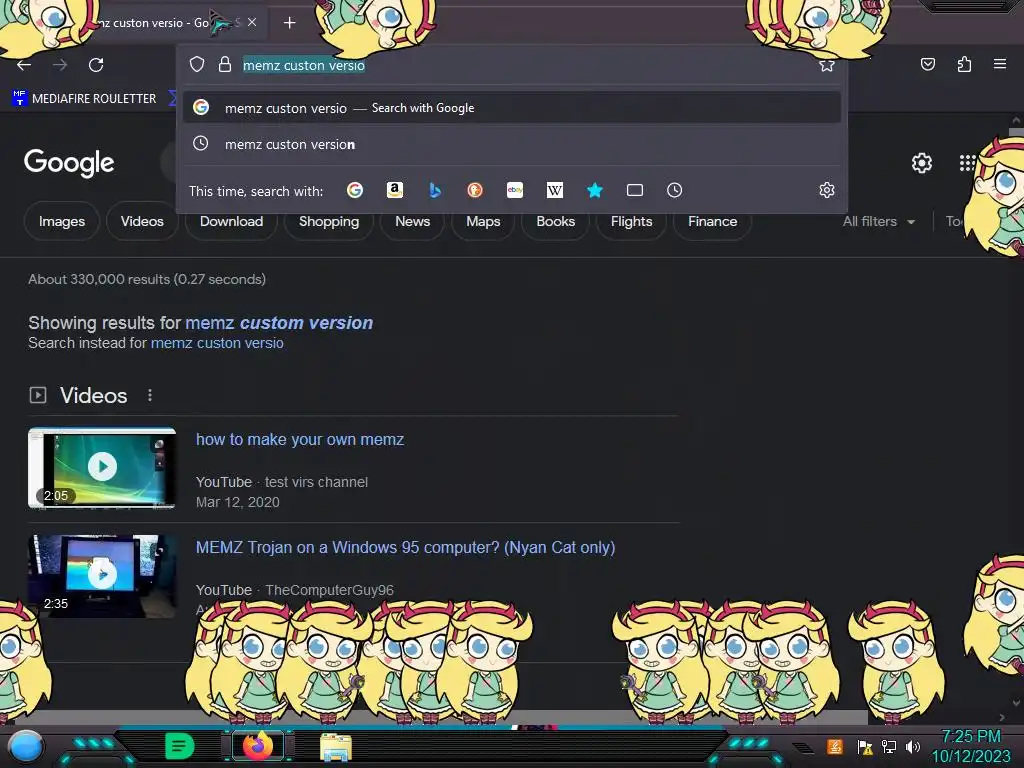
Task: Close the memz custon versio tab
Action: pyautogui.click(x=252, y=22)
